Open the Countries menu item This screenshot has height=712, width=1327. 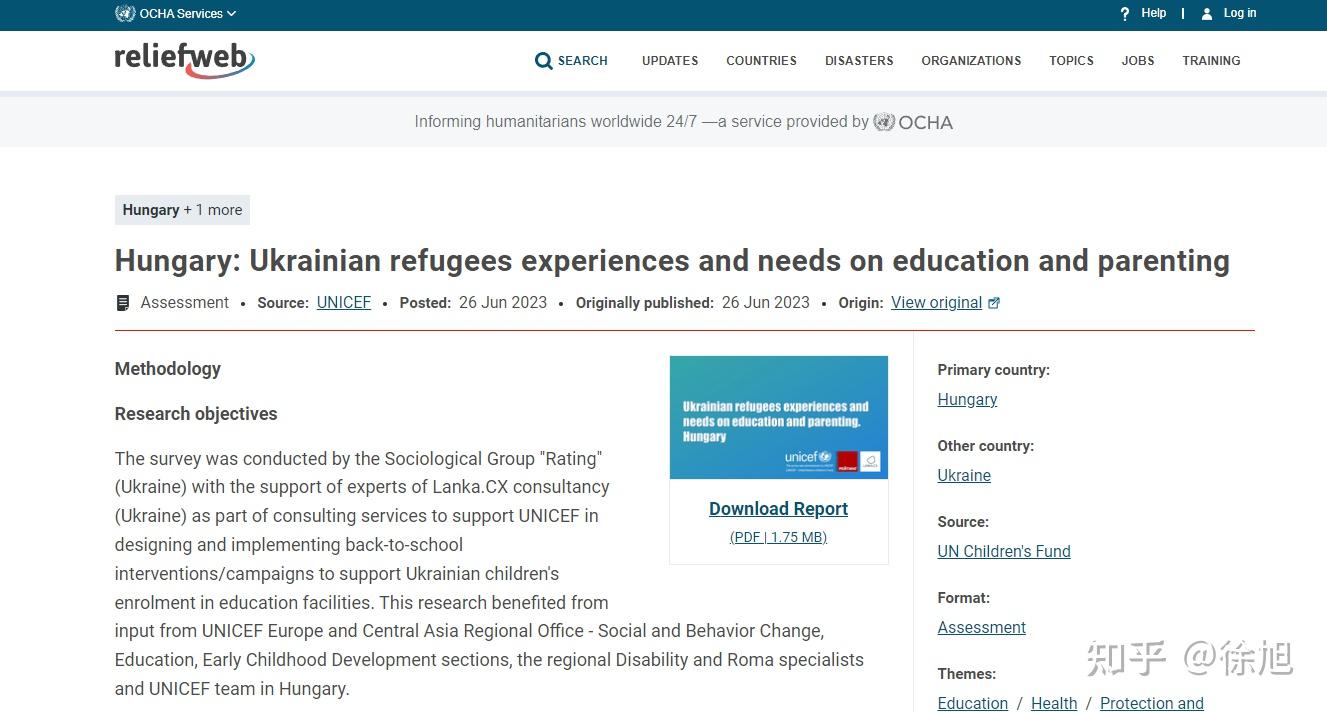[761, 61]
